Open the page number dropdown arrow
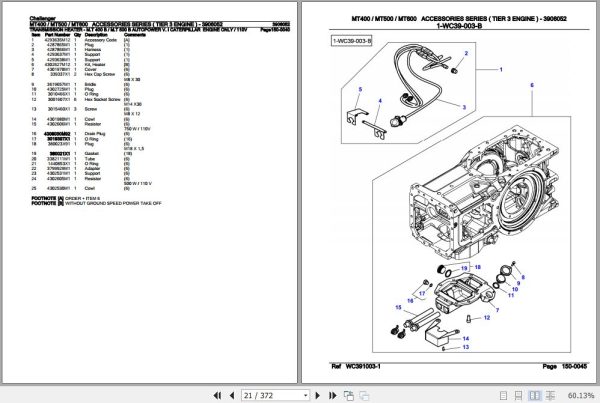Screen dimensions: 600x403 (x=305, y=395)
